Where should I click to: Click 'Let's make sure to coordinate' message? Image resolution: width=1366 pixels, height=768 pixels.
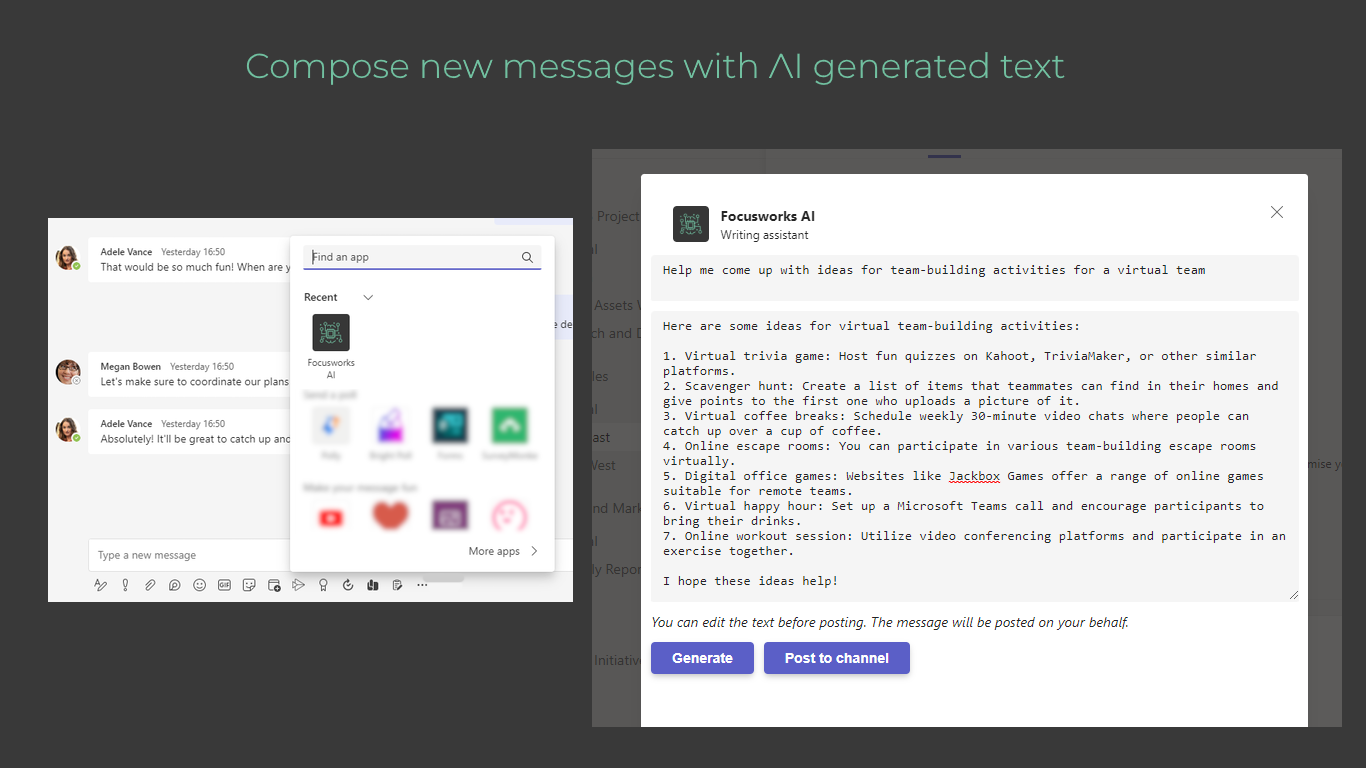point(194,382)
